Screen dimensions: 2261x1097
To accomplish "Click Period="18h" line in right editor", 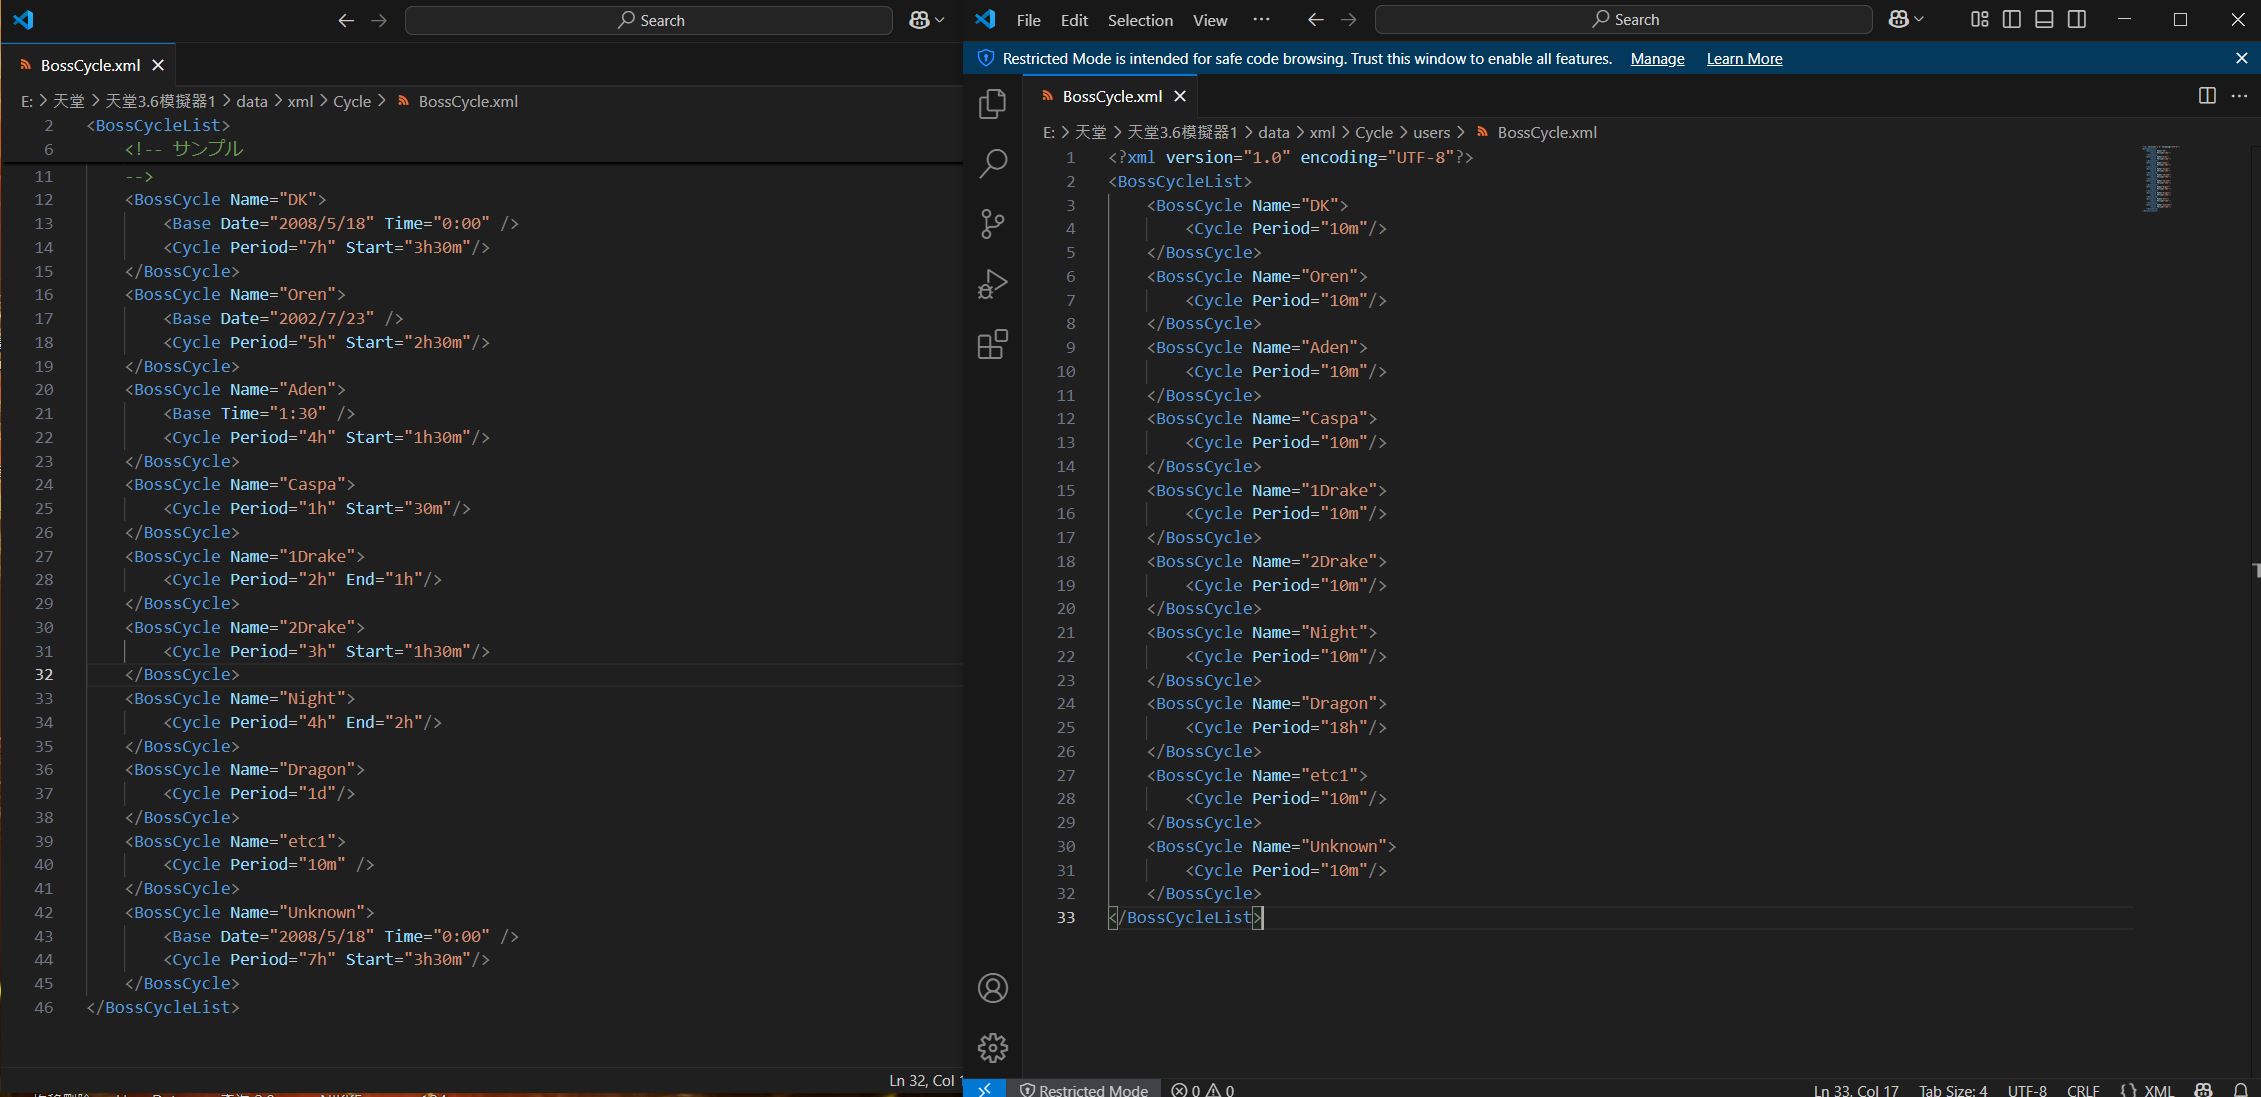I will point(1286,728).
